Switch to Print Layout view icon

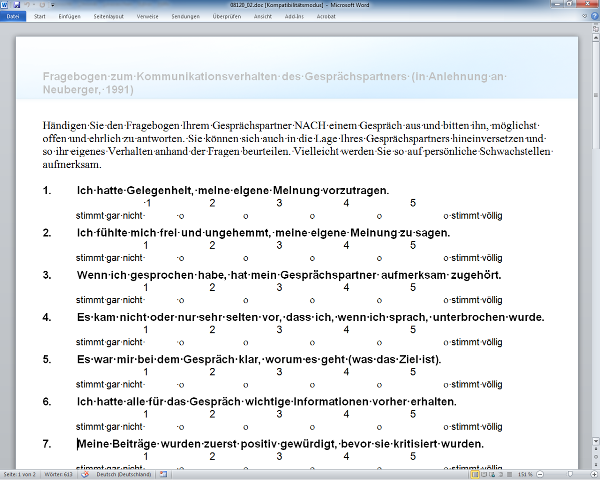[x=476, y=474]
